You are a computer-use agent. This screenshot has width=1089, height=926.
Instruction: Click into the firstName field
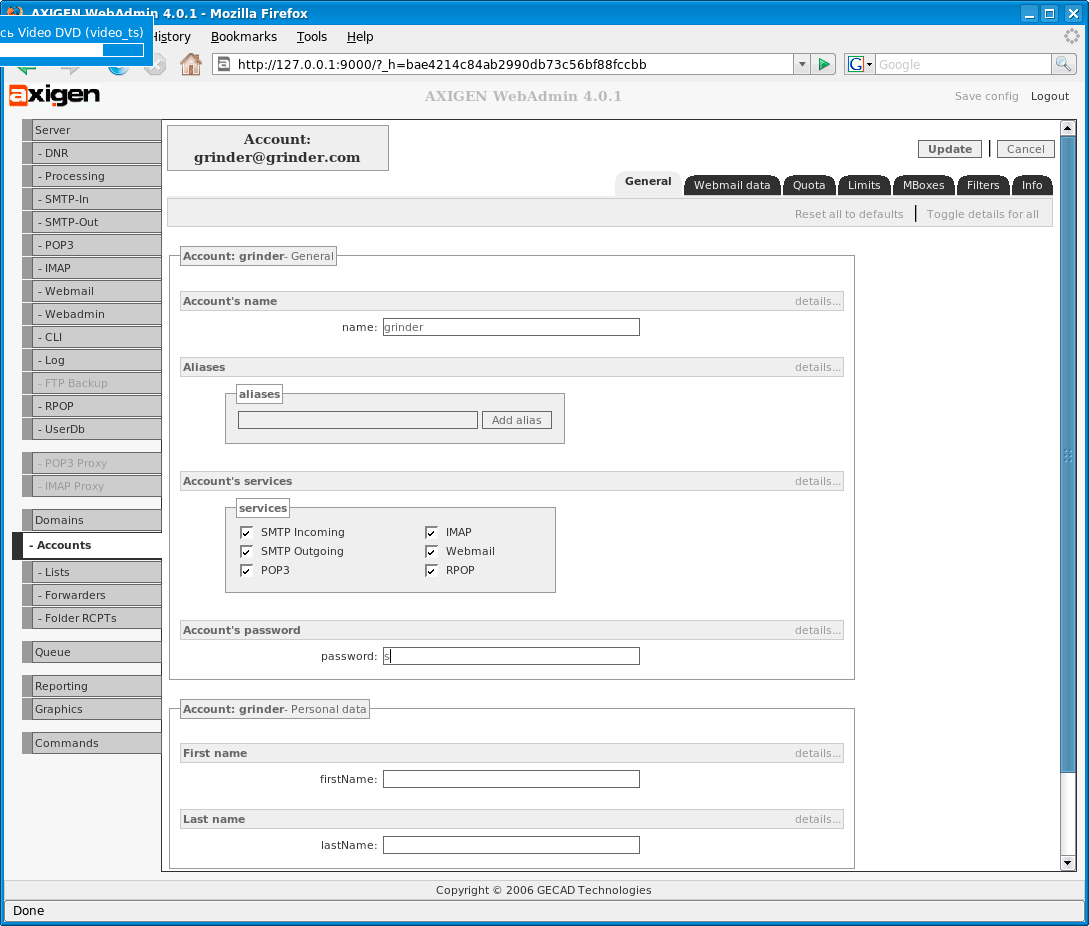tap(511, 779)
